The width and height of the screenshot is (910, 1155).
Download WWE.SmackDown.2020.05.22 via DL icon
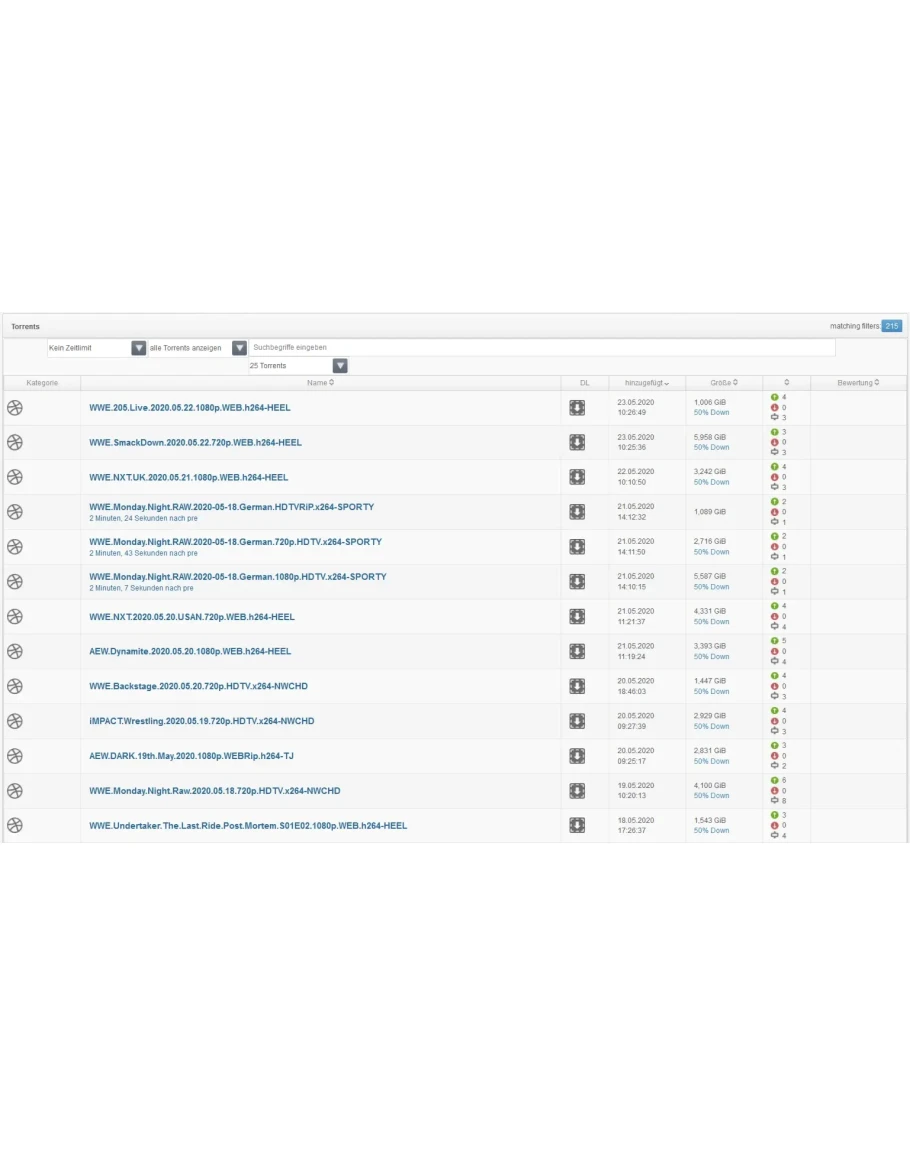click(x=577, y=442)
